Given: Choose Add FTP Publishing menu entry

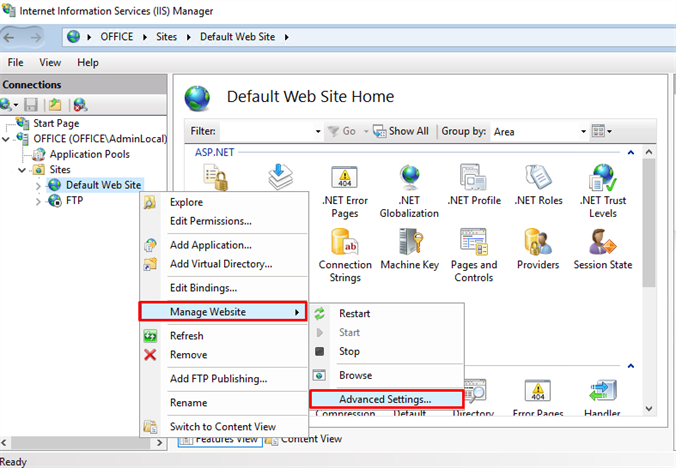Looking at the screenshot, I should click(x=224, y=379).
